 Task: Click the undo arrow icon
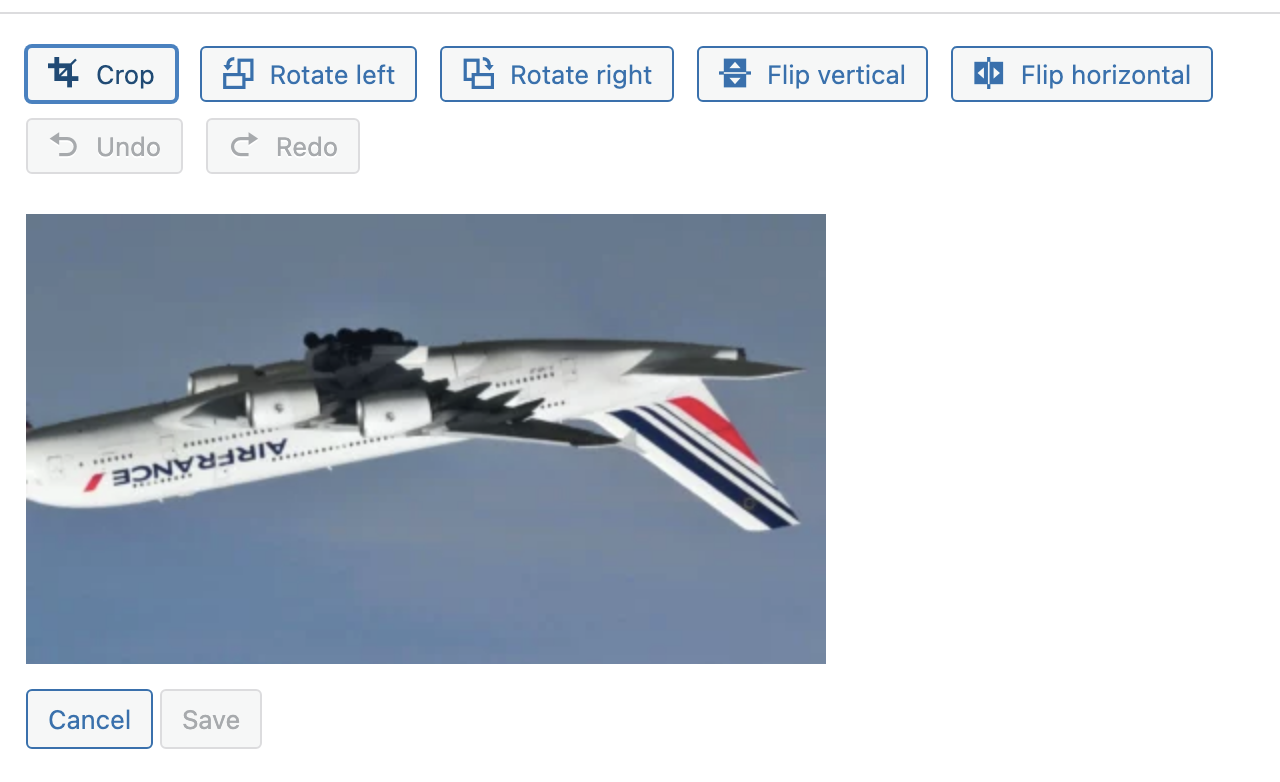(x=64, y=146)
